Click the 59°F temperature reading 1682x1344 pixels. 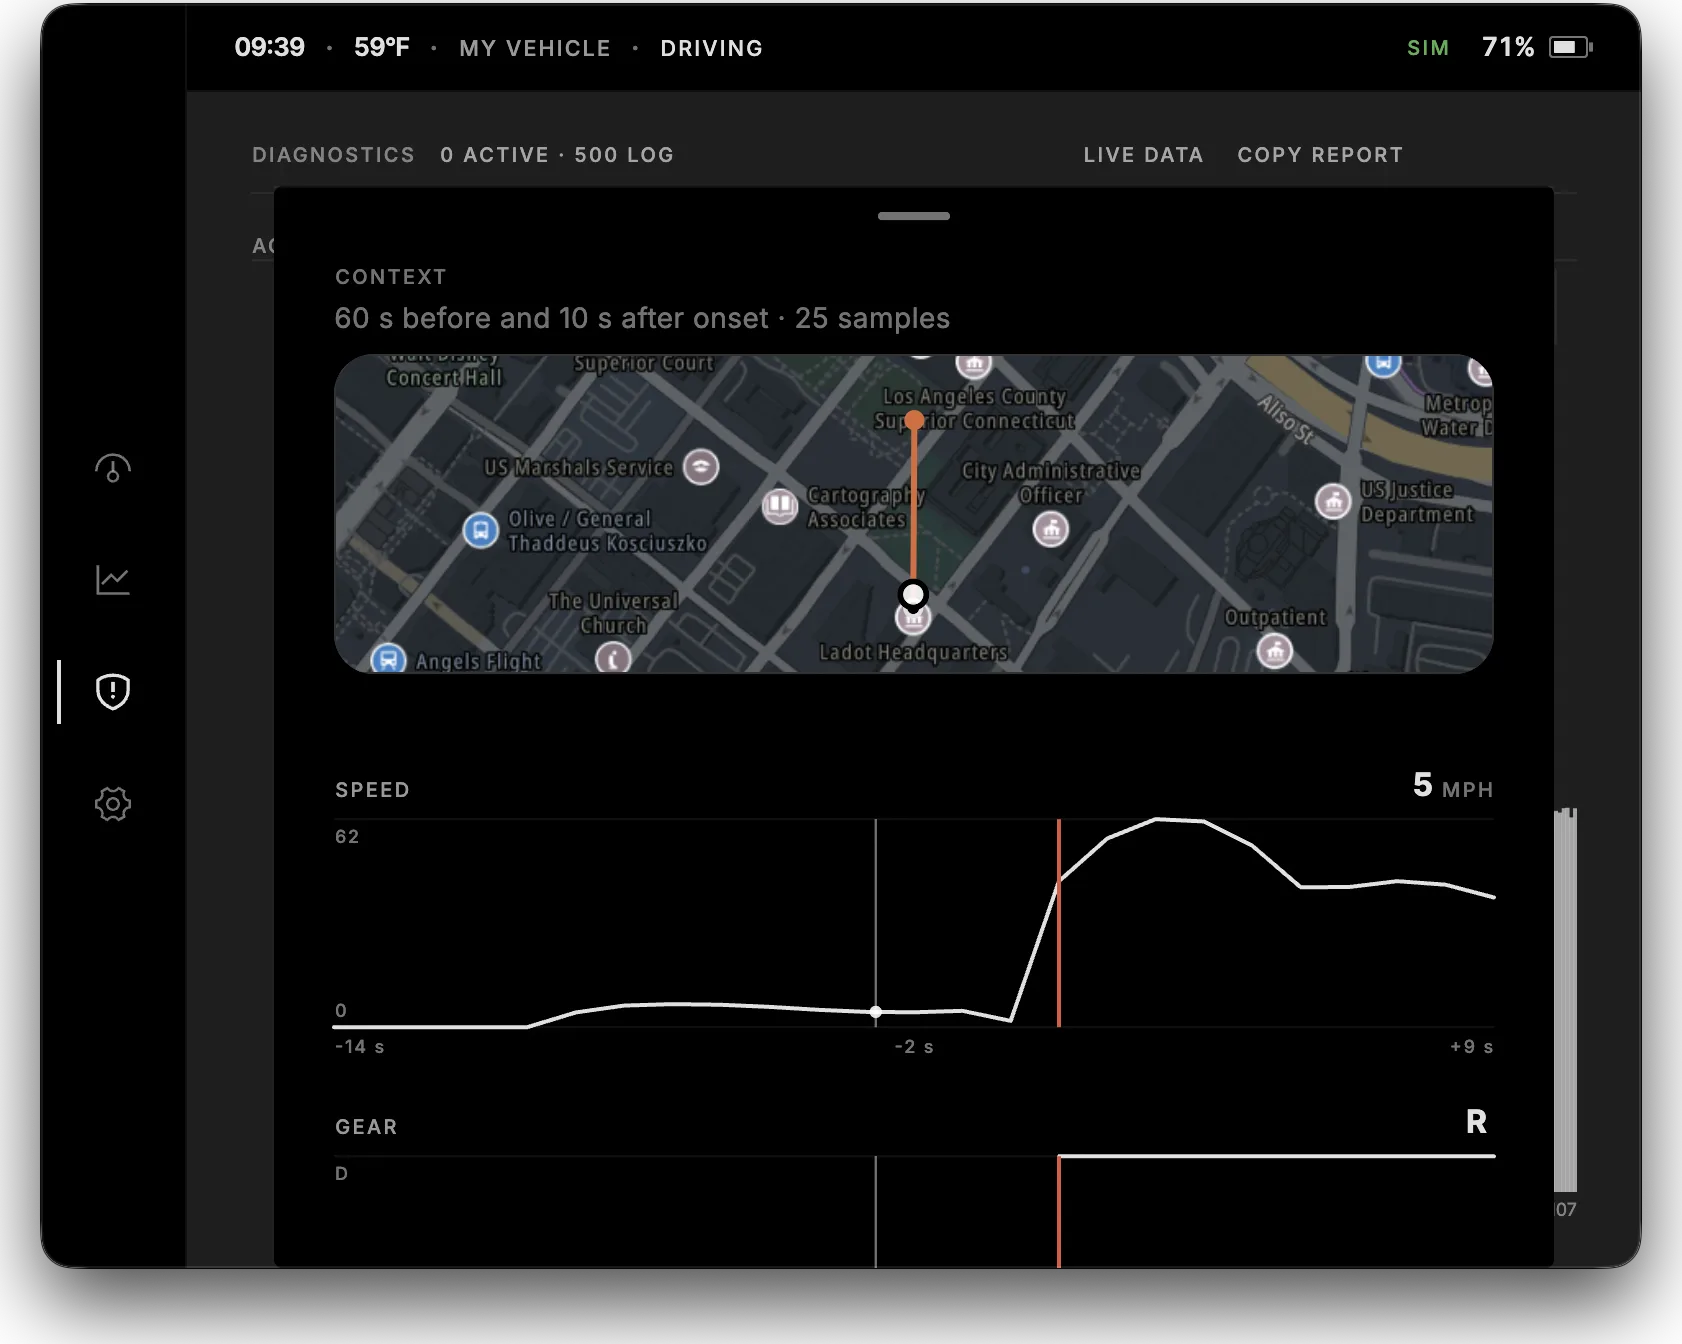point(382,47)
